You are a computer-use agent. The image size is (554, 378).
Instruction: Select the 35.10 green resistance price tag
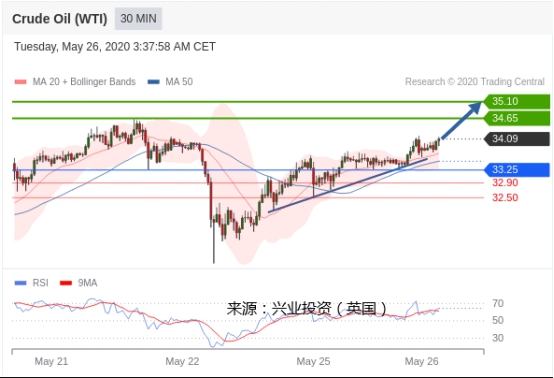pyautogui.click(x=517, y=101)
